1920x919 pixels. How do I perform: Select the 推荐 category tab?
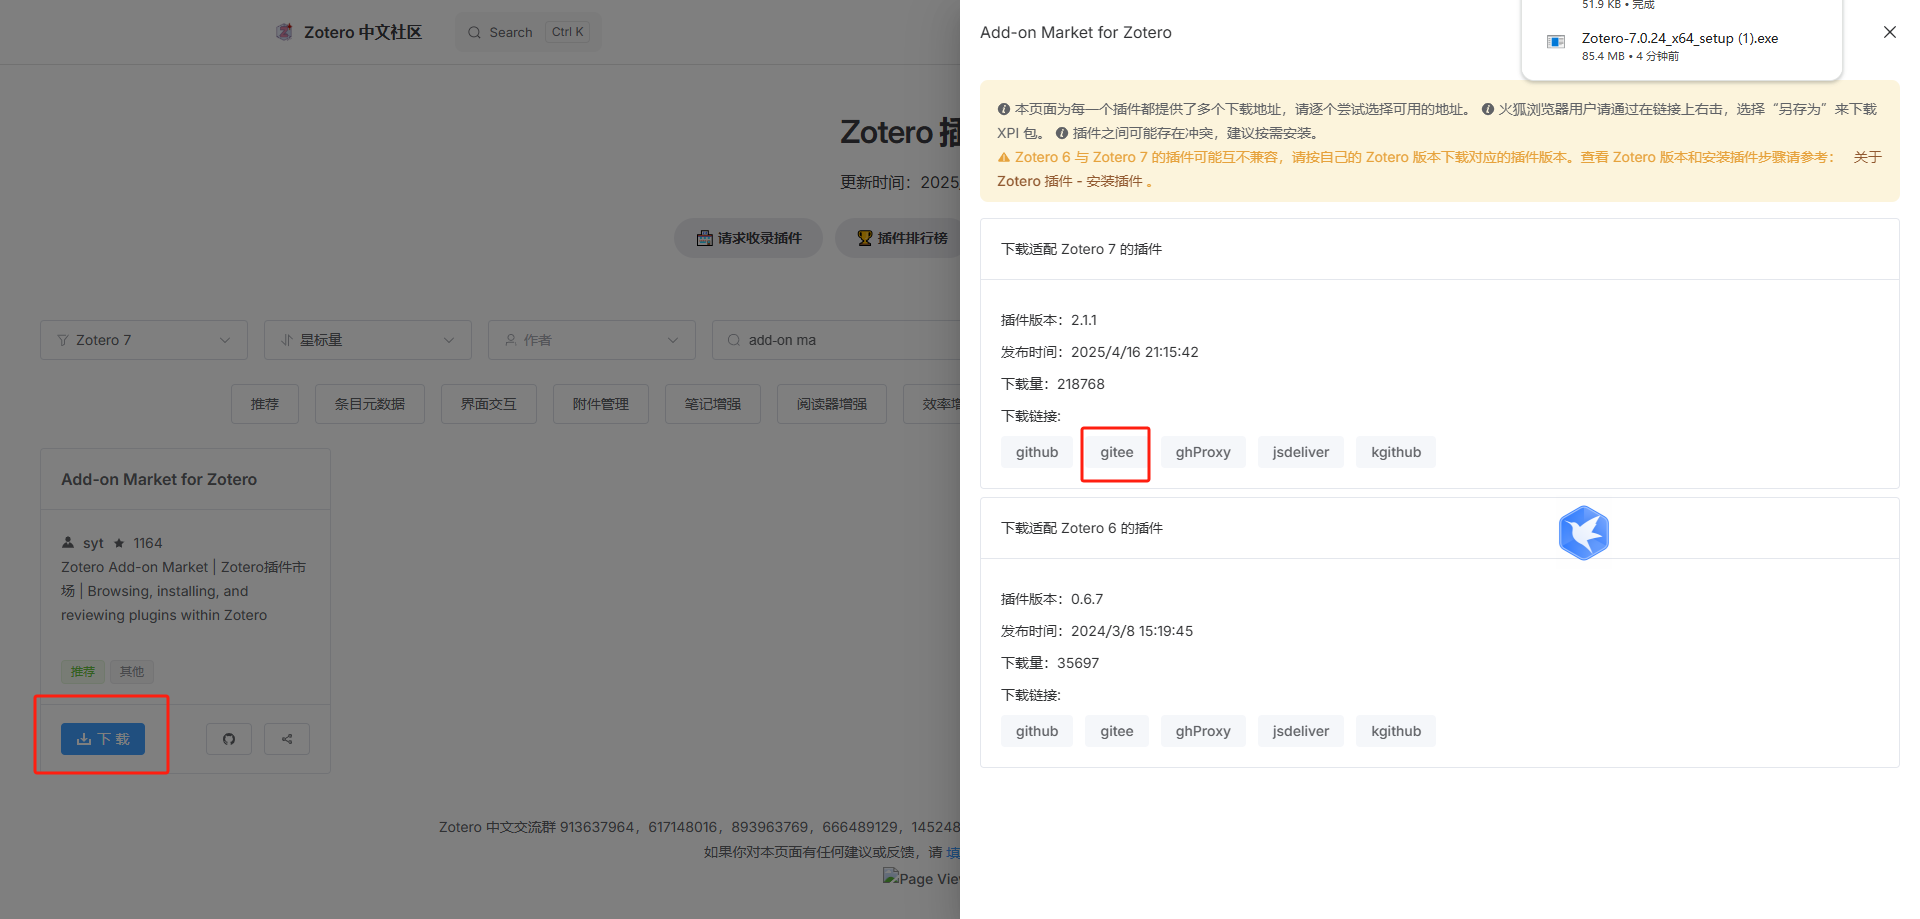pos(265,404)
